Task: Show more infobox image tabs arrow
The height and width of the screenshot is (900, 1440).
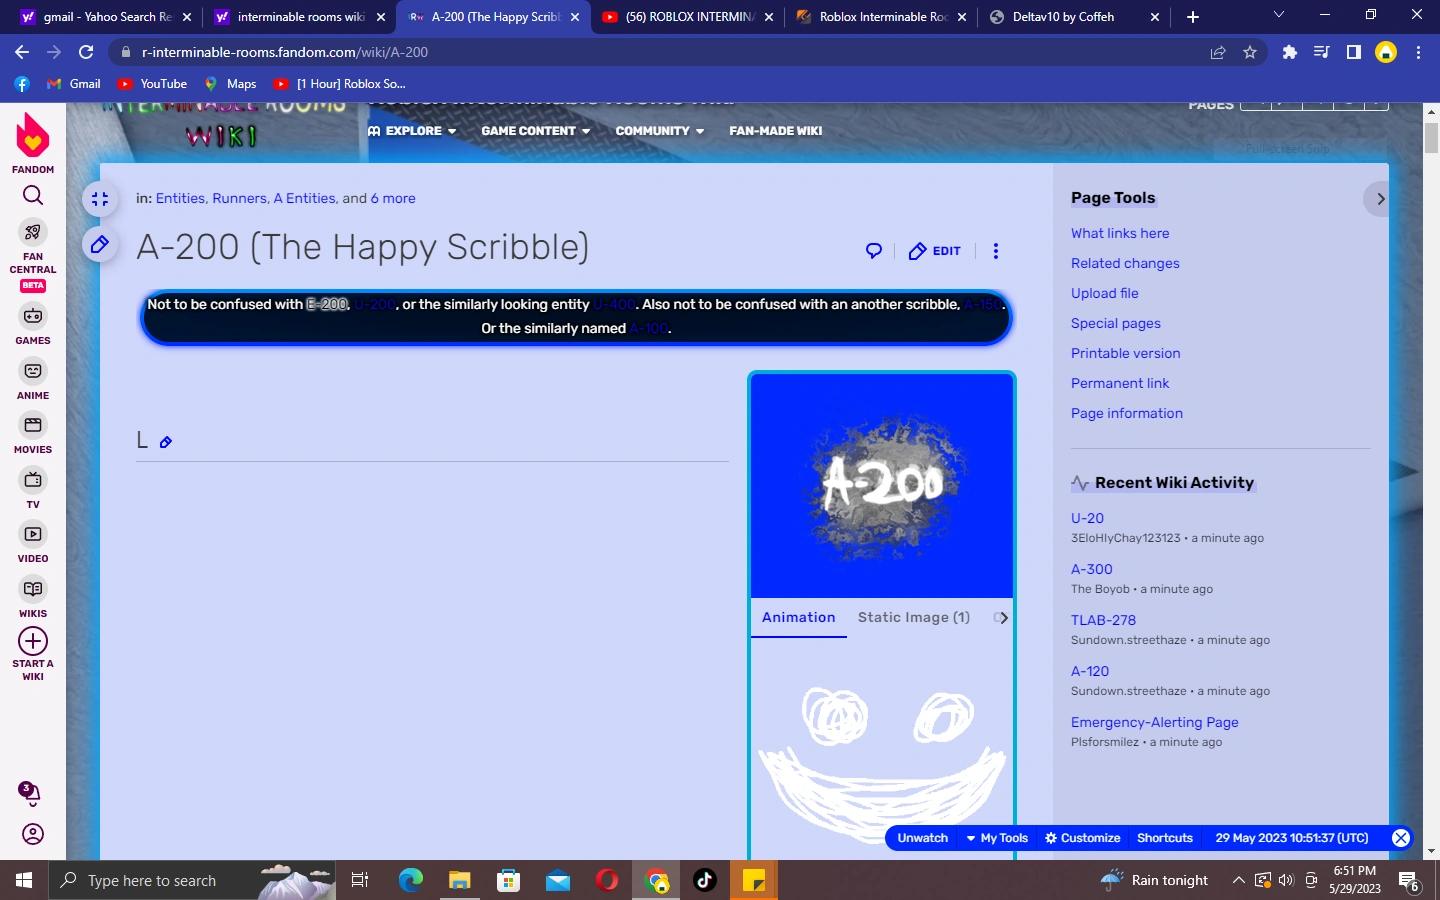Action: pyautogui.click(x=1003, y=618)
